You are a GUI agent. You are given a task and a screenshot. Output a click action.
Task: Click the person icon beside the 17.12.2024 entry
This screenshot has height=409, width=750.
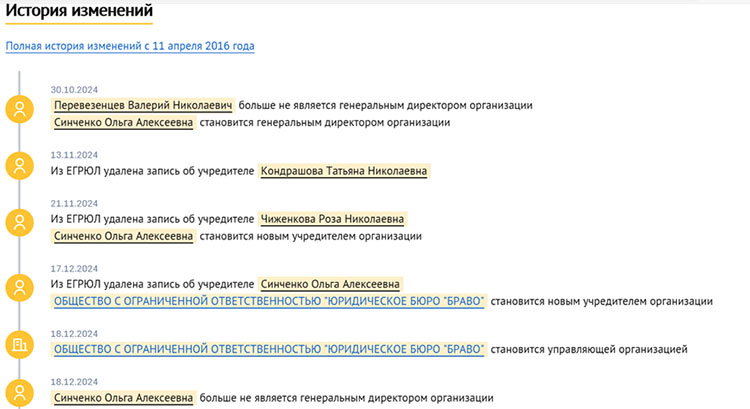click(x=18, y=288)
